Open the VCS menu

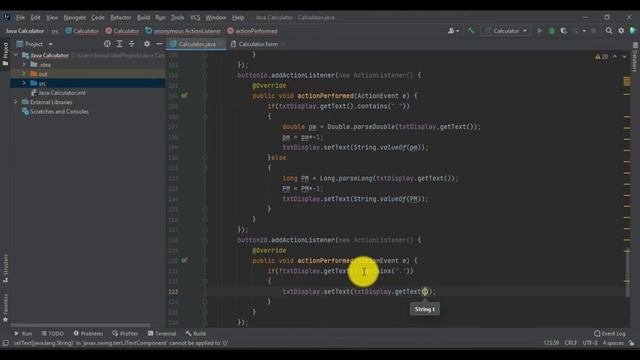195,18
